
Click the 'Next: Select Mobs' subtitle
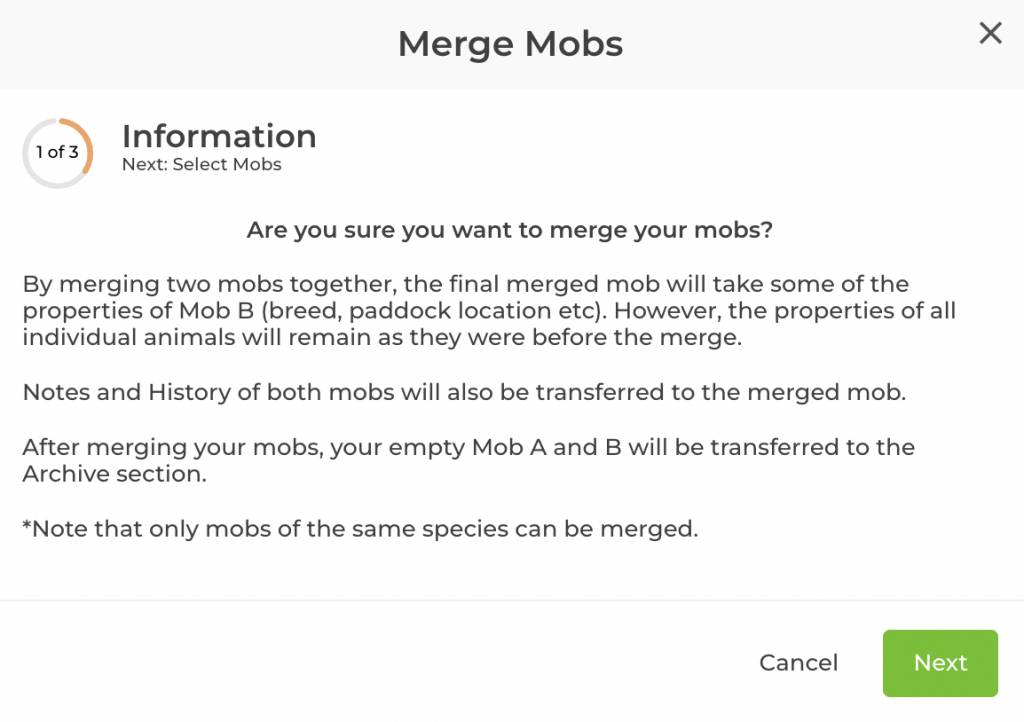coord(201,165)
